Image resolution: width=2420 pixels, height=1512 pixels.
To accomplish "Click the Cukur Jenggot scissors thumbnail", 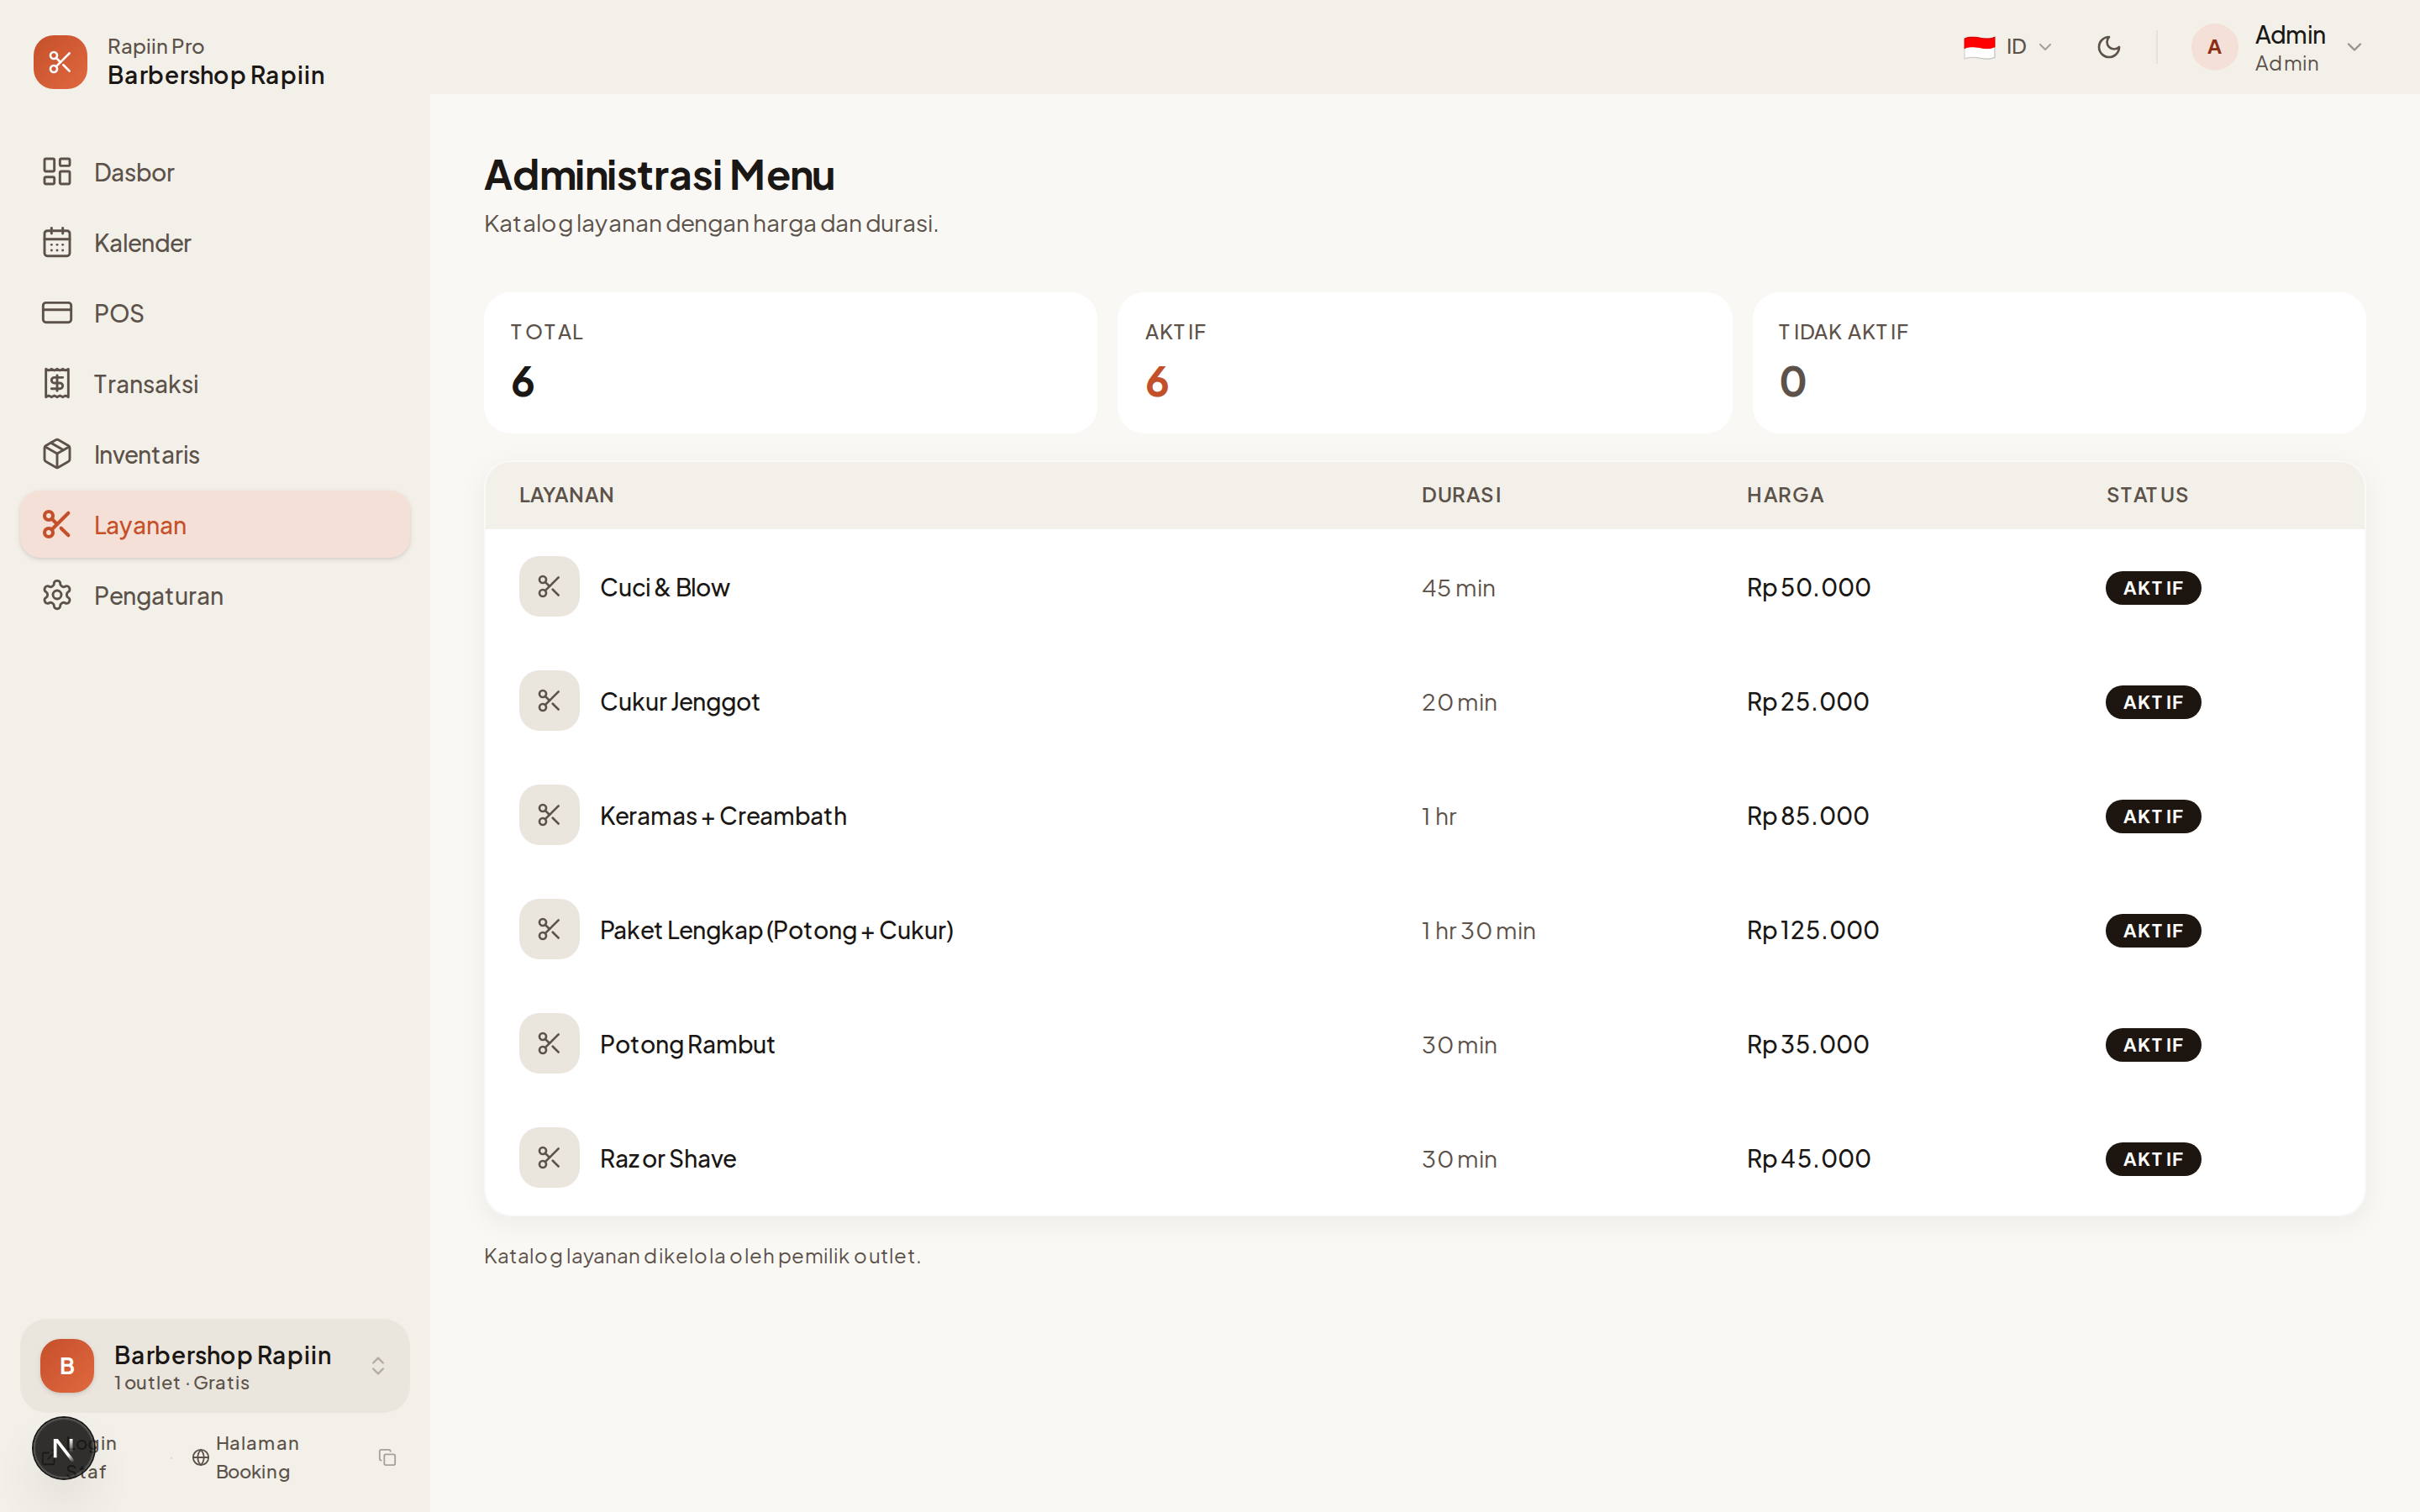I will (549, 701).
